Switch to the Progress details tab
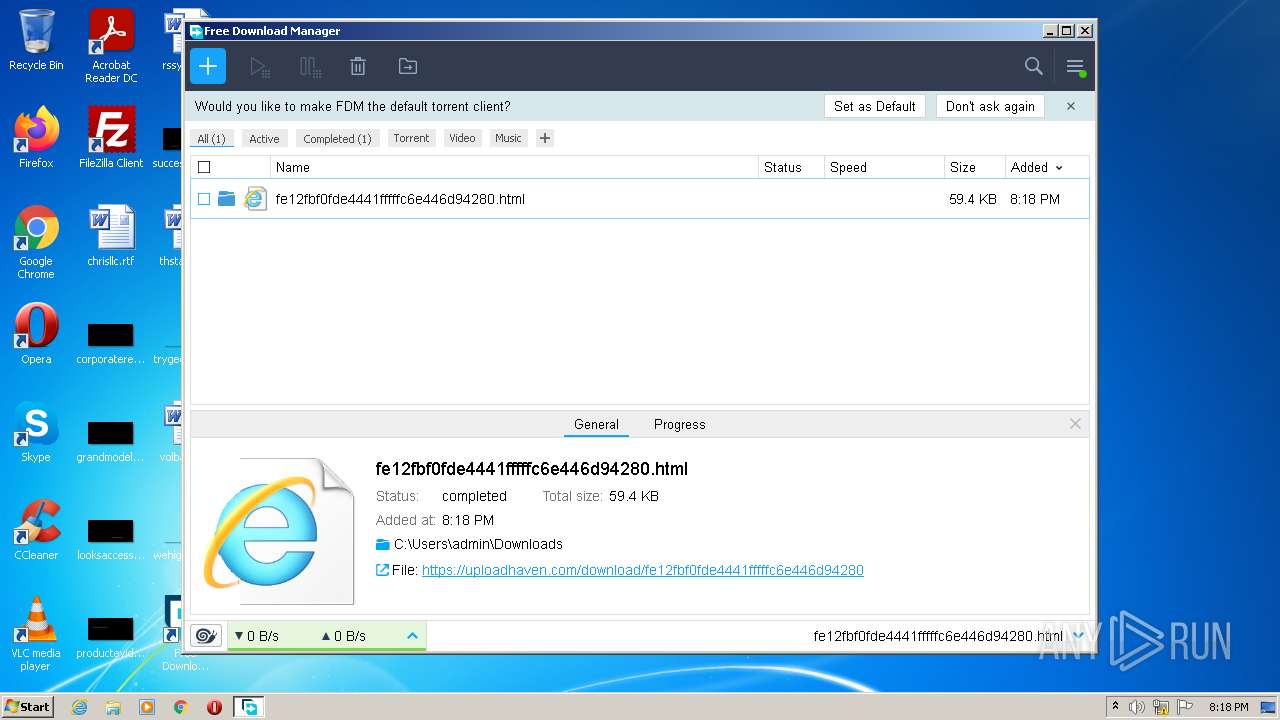The width and height of the screenshot is (1280, 720). [x=680, y=424]
